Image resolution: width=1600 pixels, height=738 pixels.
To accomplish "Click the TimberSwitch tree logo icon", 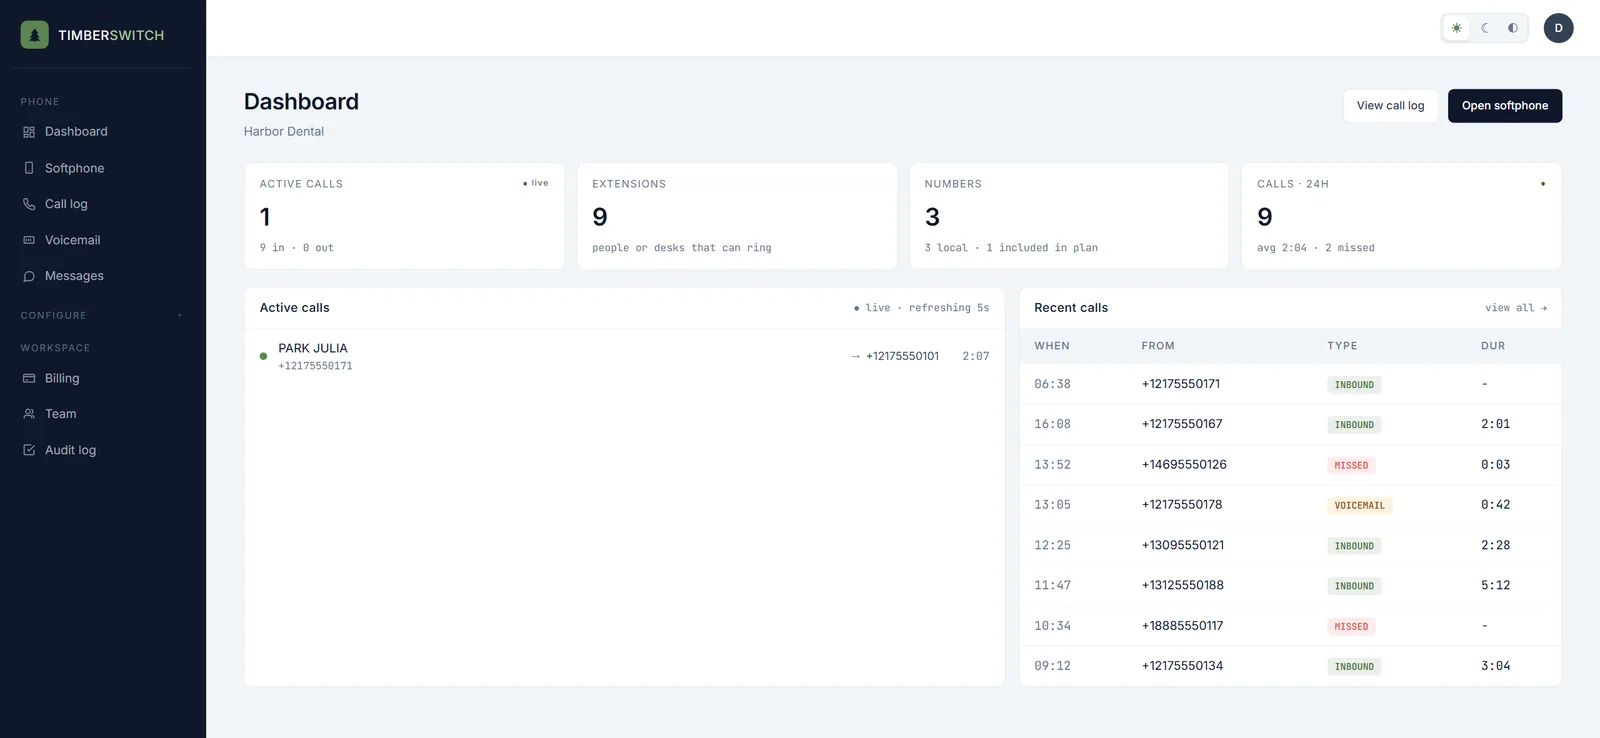I will click(34, 35).
